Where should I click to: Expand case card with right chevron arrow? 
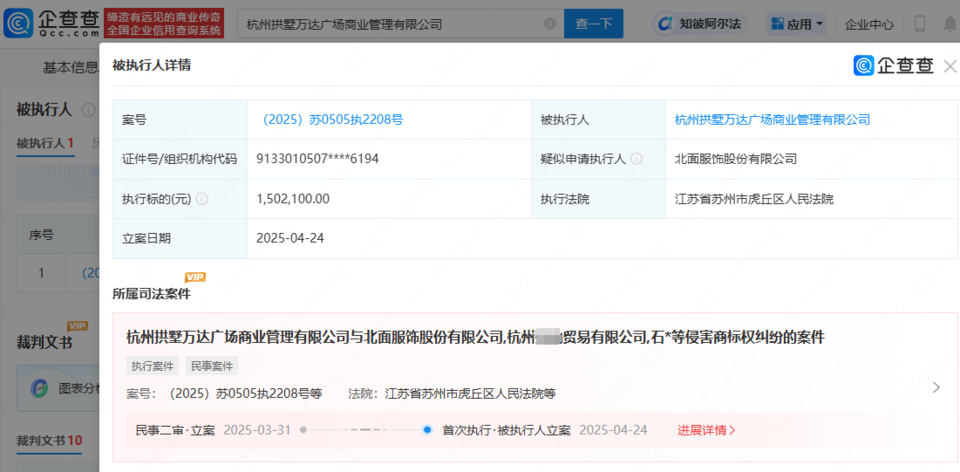(936, 387)
